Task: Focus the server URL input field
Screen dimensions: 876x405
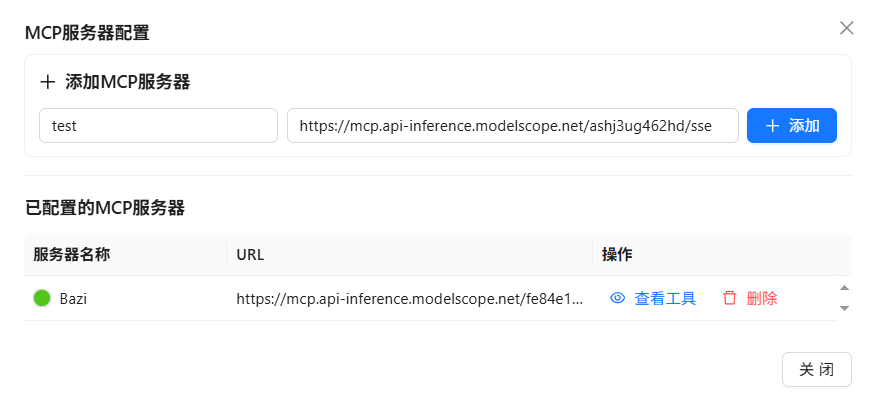Action: (512, 126)
